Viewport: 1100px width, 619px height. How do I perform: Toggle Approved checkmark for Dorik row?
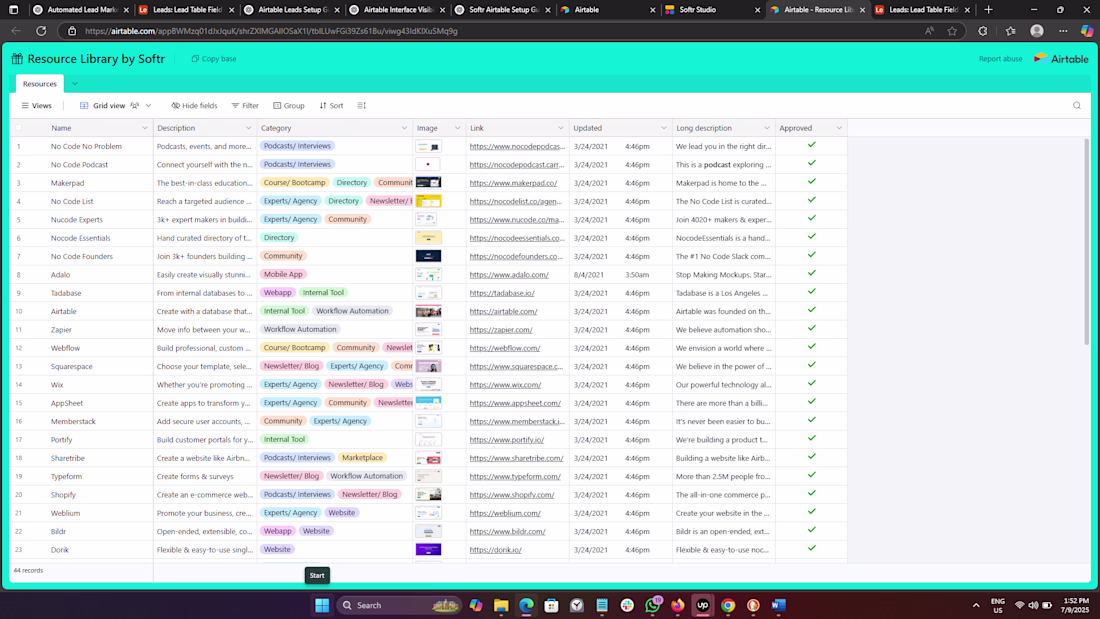812,549
